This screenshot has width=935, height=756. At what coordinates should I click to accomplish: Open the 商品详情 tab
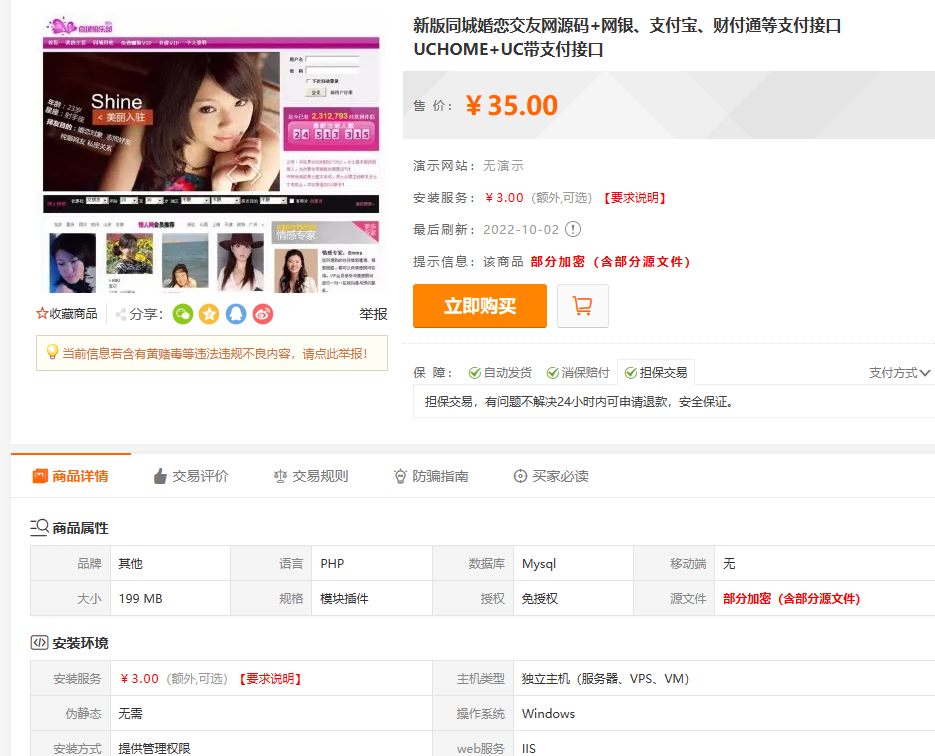pyautogui.click(x=71, y=476)
